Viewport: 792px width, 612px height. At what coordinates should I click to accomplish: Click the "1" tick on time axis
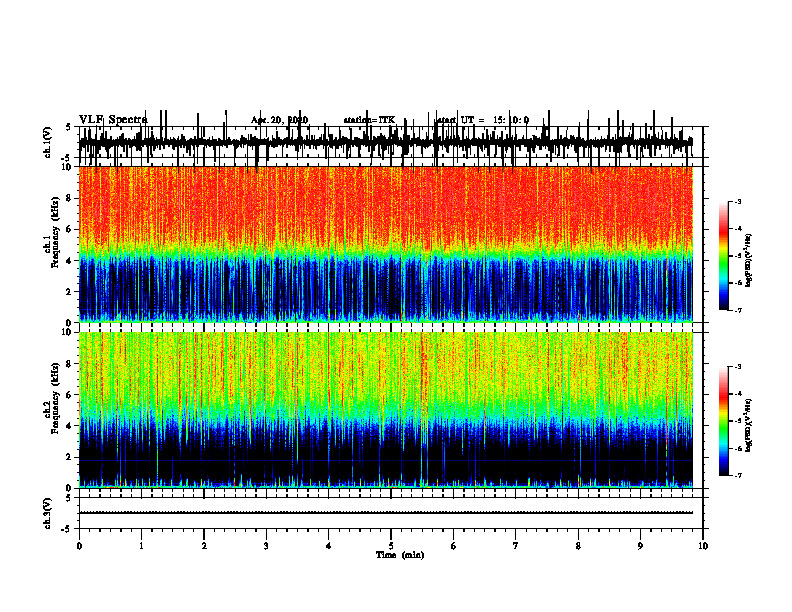[x=141, y=546]
